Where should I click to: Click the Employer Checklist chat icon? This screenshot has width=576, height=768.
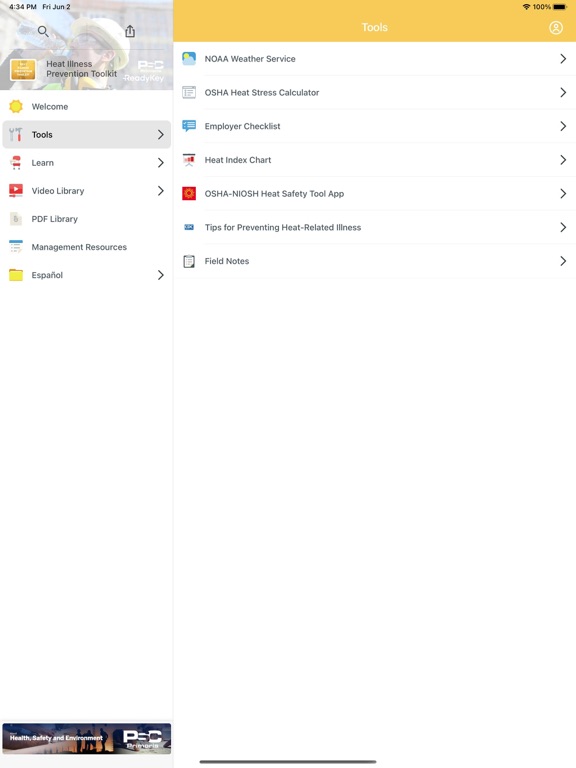click(x=189, y=126)
